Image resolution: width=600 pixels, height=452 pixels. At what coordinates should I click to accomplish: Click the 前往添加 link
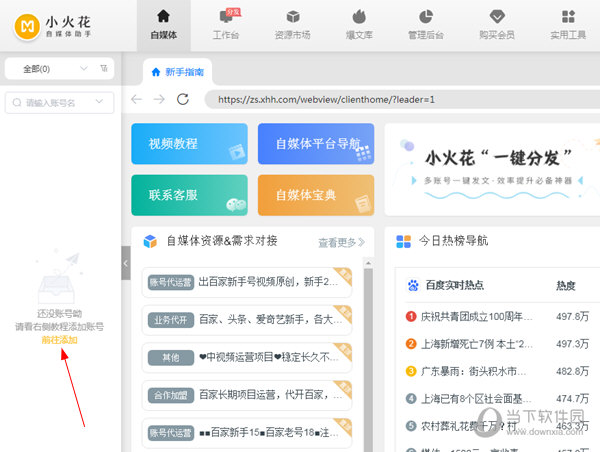coord(59,339)
